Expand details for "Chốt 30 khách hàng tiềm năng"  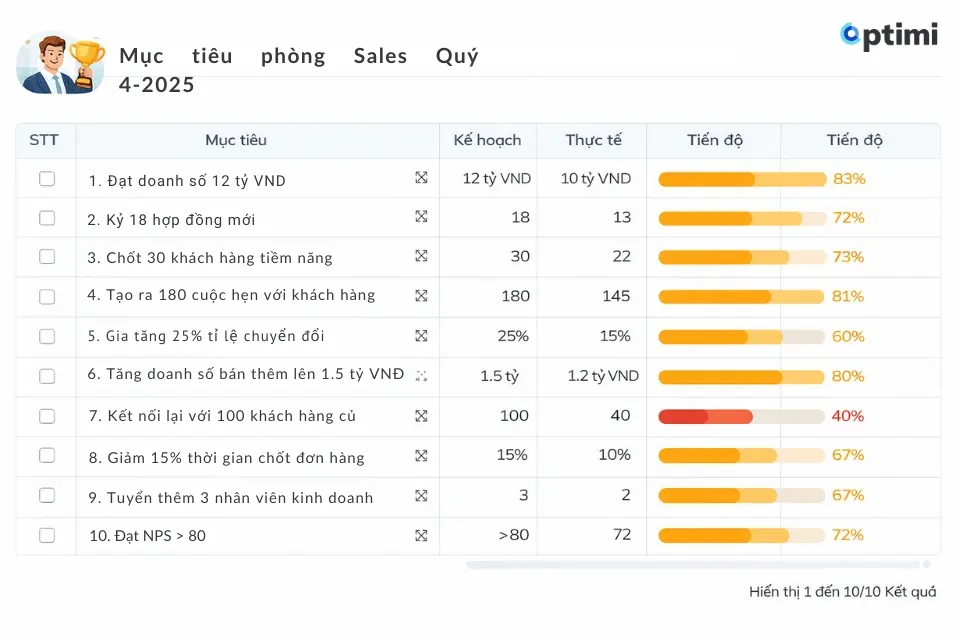[423, 257]
